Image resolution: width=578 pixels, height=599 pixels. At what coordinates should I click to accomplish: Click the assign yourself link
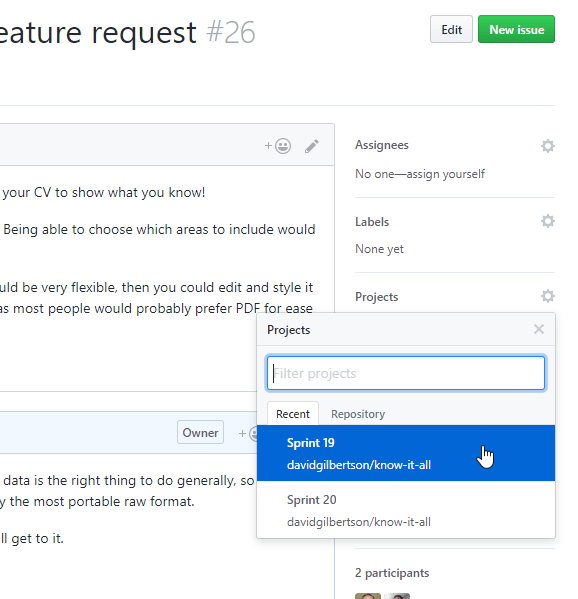click(445, 174)
